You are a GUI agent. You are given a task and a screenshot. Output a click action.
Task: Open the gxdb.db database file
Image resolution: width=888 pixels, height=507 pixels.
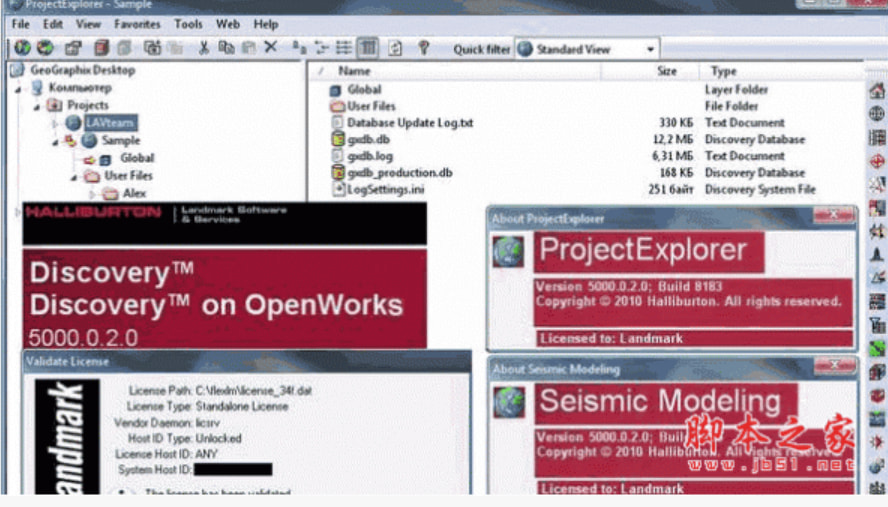tap(368, 139)
